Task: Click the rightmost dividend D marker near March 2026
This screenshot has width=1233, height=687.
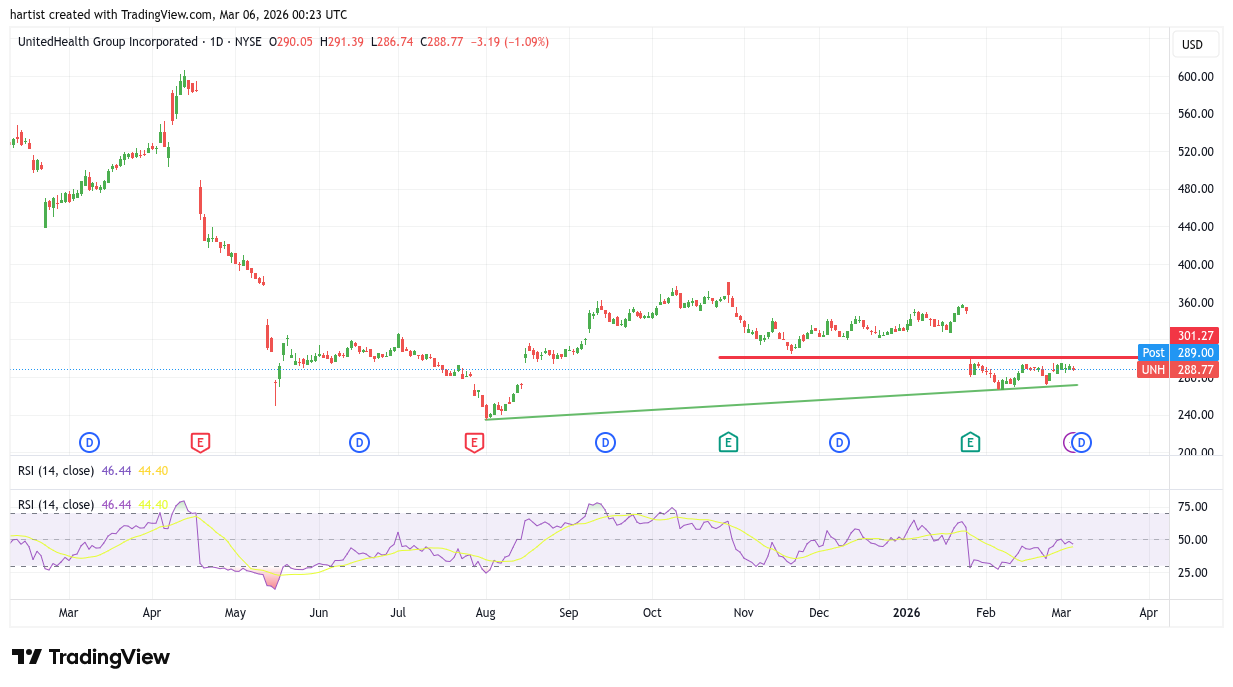Action: (1082, 442)
